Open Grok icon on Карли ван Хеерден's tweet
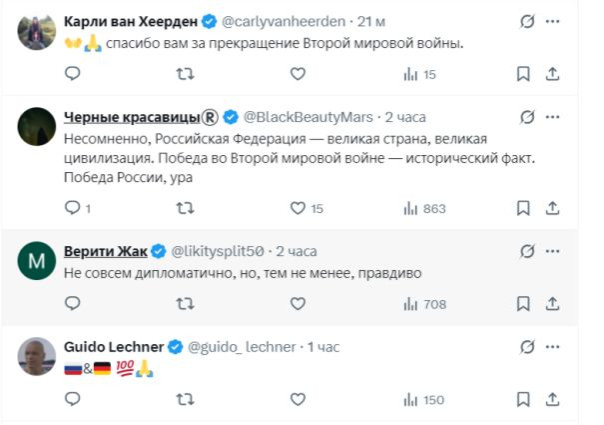This screenshot has width=604, height=425. click(x=527, y=20)
